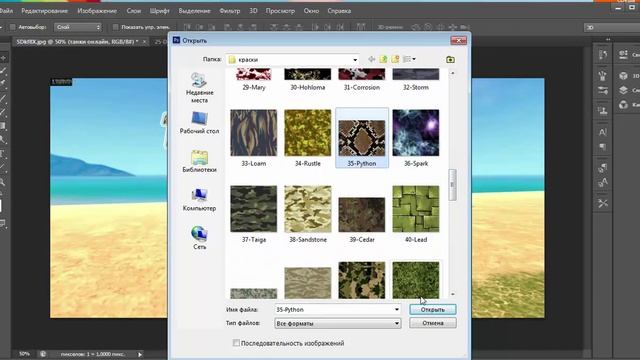The height and width of the screenshot is (360, 640).
Task: Open the Network shortcut
Action: pyautogui.click(x=199, y=238)
